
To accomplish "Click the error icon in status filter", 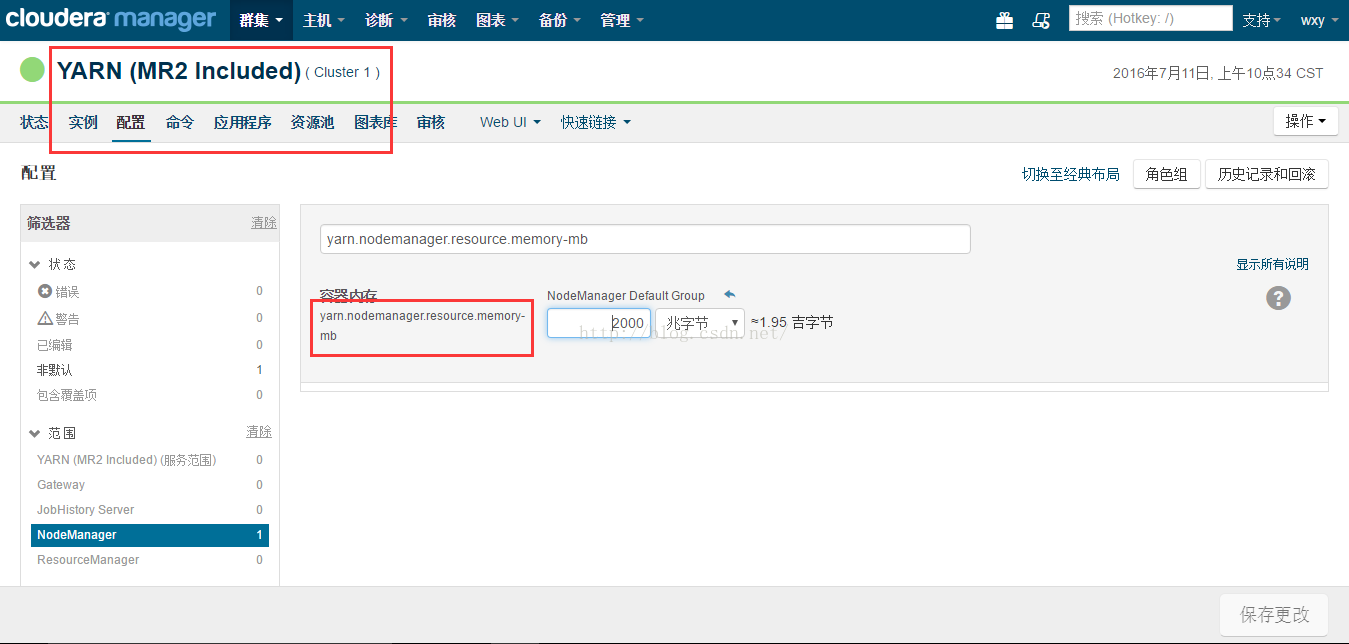I will click(44, 291).
